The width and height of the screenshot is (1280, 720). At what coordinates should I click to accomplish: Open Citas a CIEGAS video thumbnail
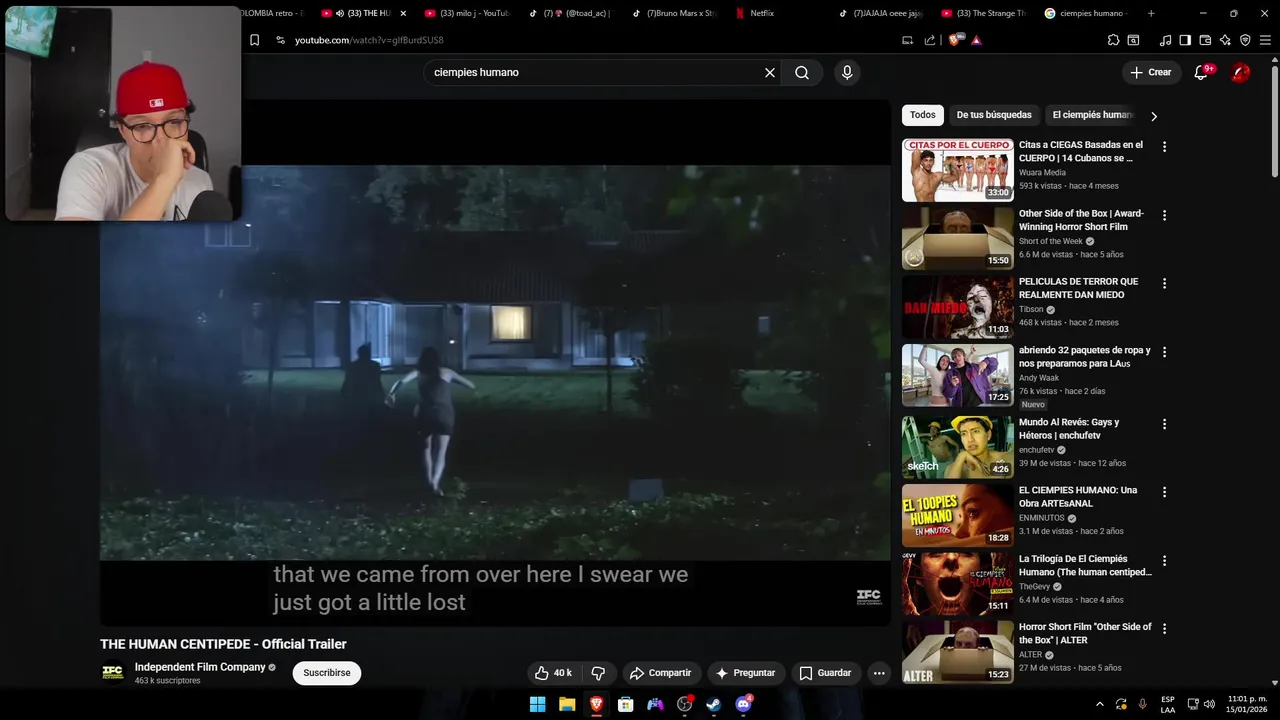pyautogui.click(x=958, y=170)
